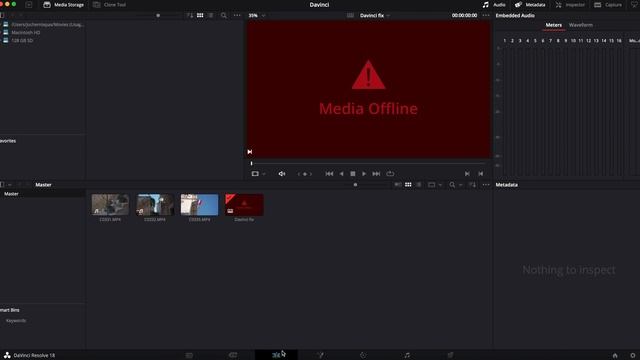Select the 128 GB SD volume
The image size is (640, 360).
(22, 40)
